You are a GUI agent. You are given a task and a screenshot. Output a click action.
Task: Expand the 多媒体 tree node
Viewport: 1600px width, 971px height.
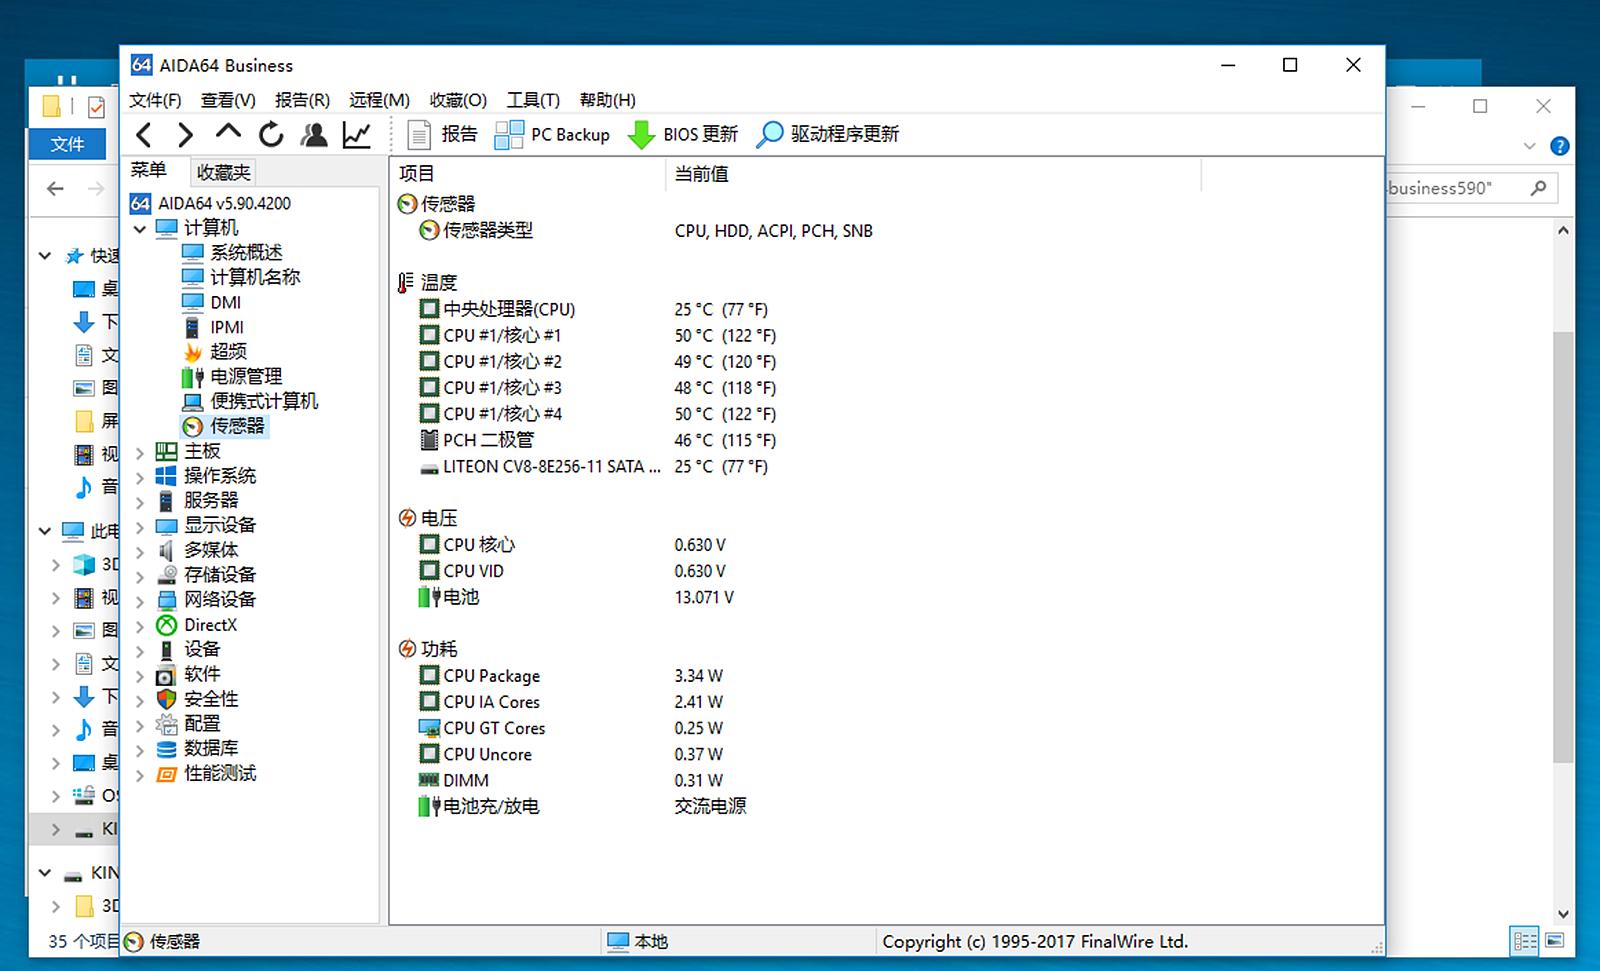140,551
